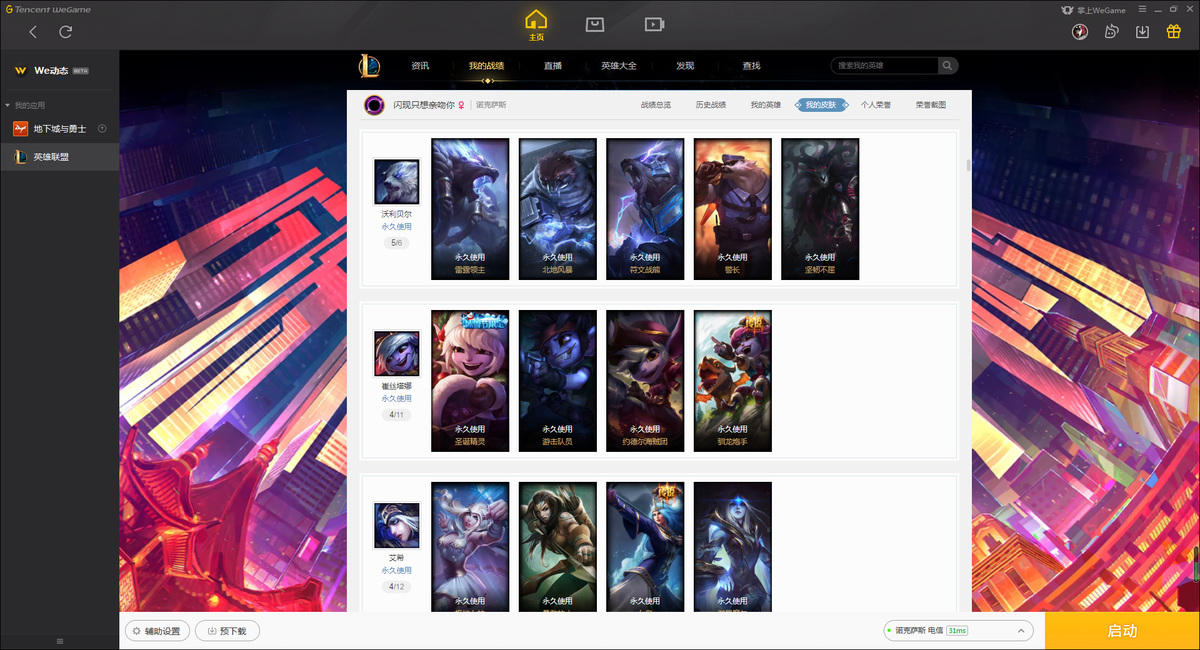Select 英雄联盟 in sidebar

tap(59, 157)
